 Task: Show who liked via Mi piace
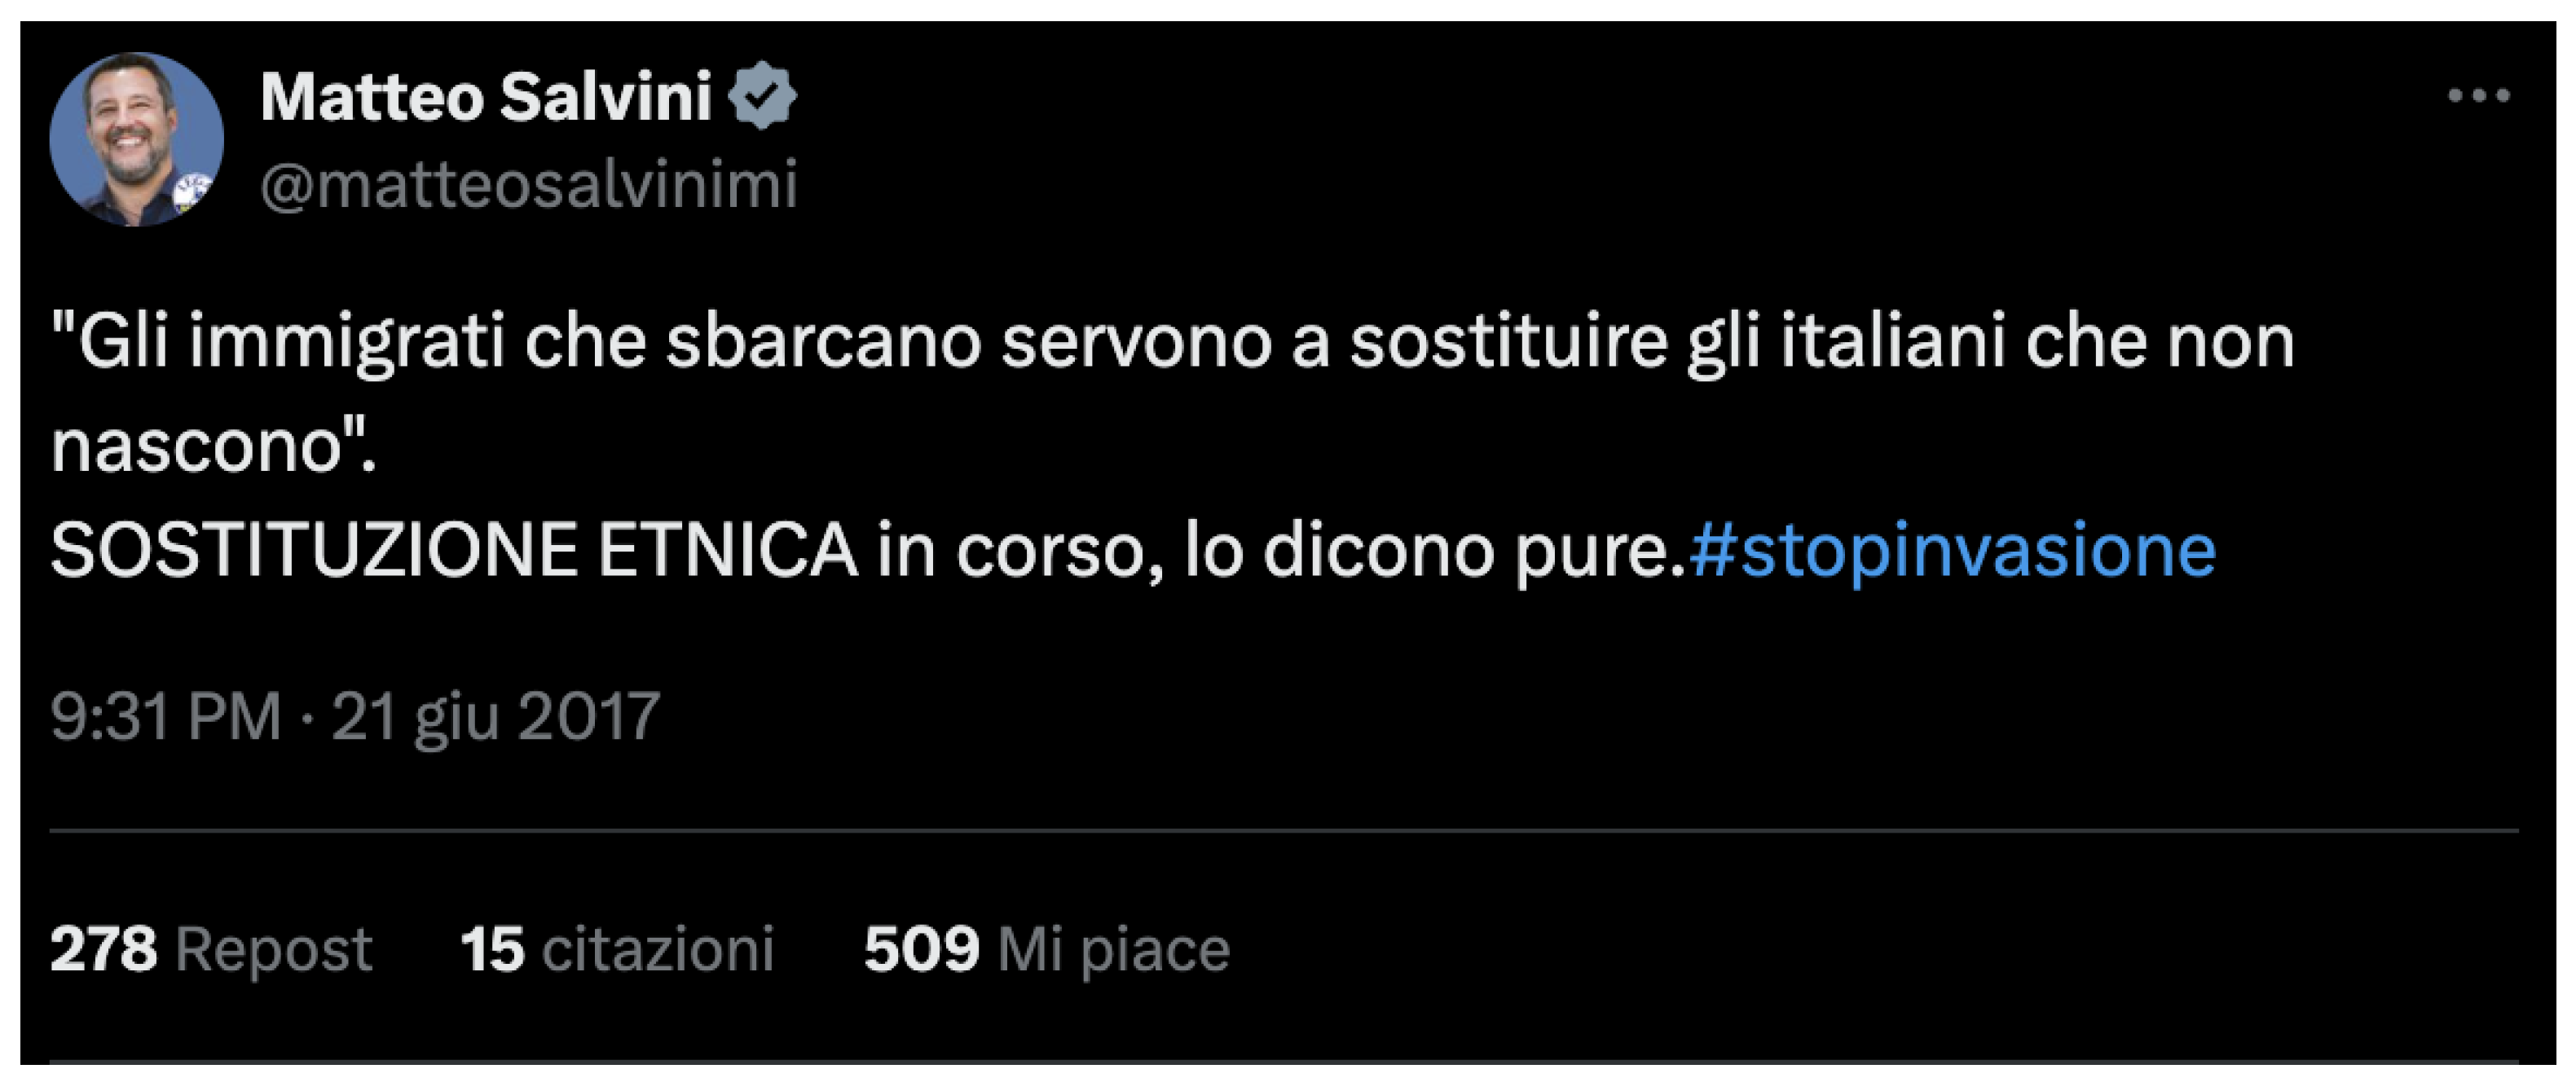point(1114,948)
